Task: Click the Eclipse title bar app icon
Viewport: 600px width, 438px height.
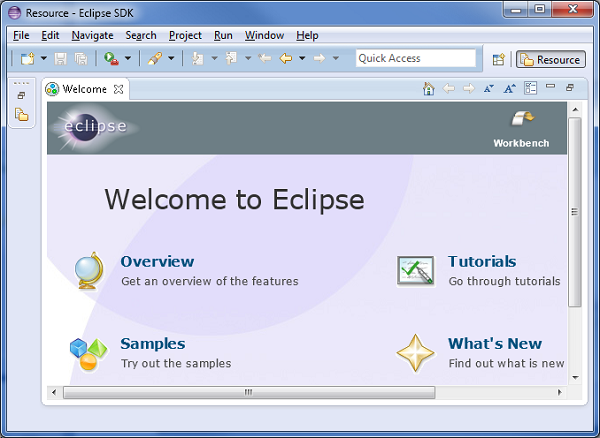Action: [x=15, y=13]
